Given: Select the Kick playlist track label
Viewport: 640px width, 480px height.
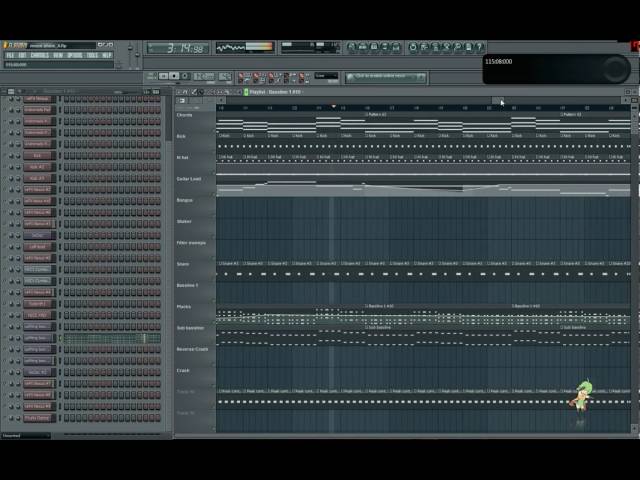Looking at the screenshot, I should pyautogui.click(x=181, y=136).
